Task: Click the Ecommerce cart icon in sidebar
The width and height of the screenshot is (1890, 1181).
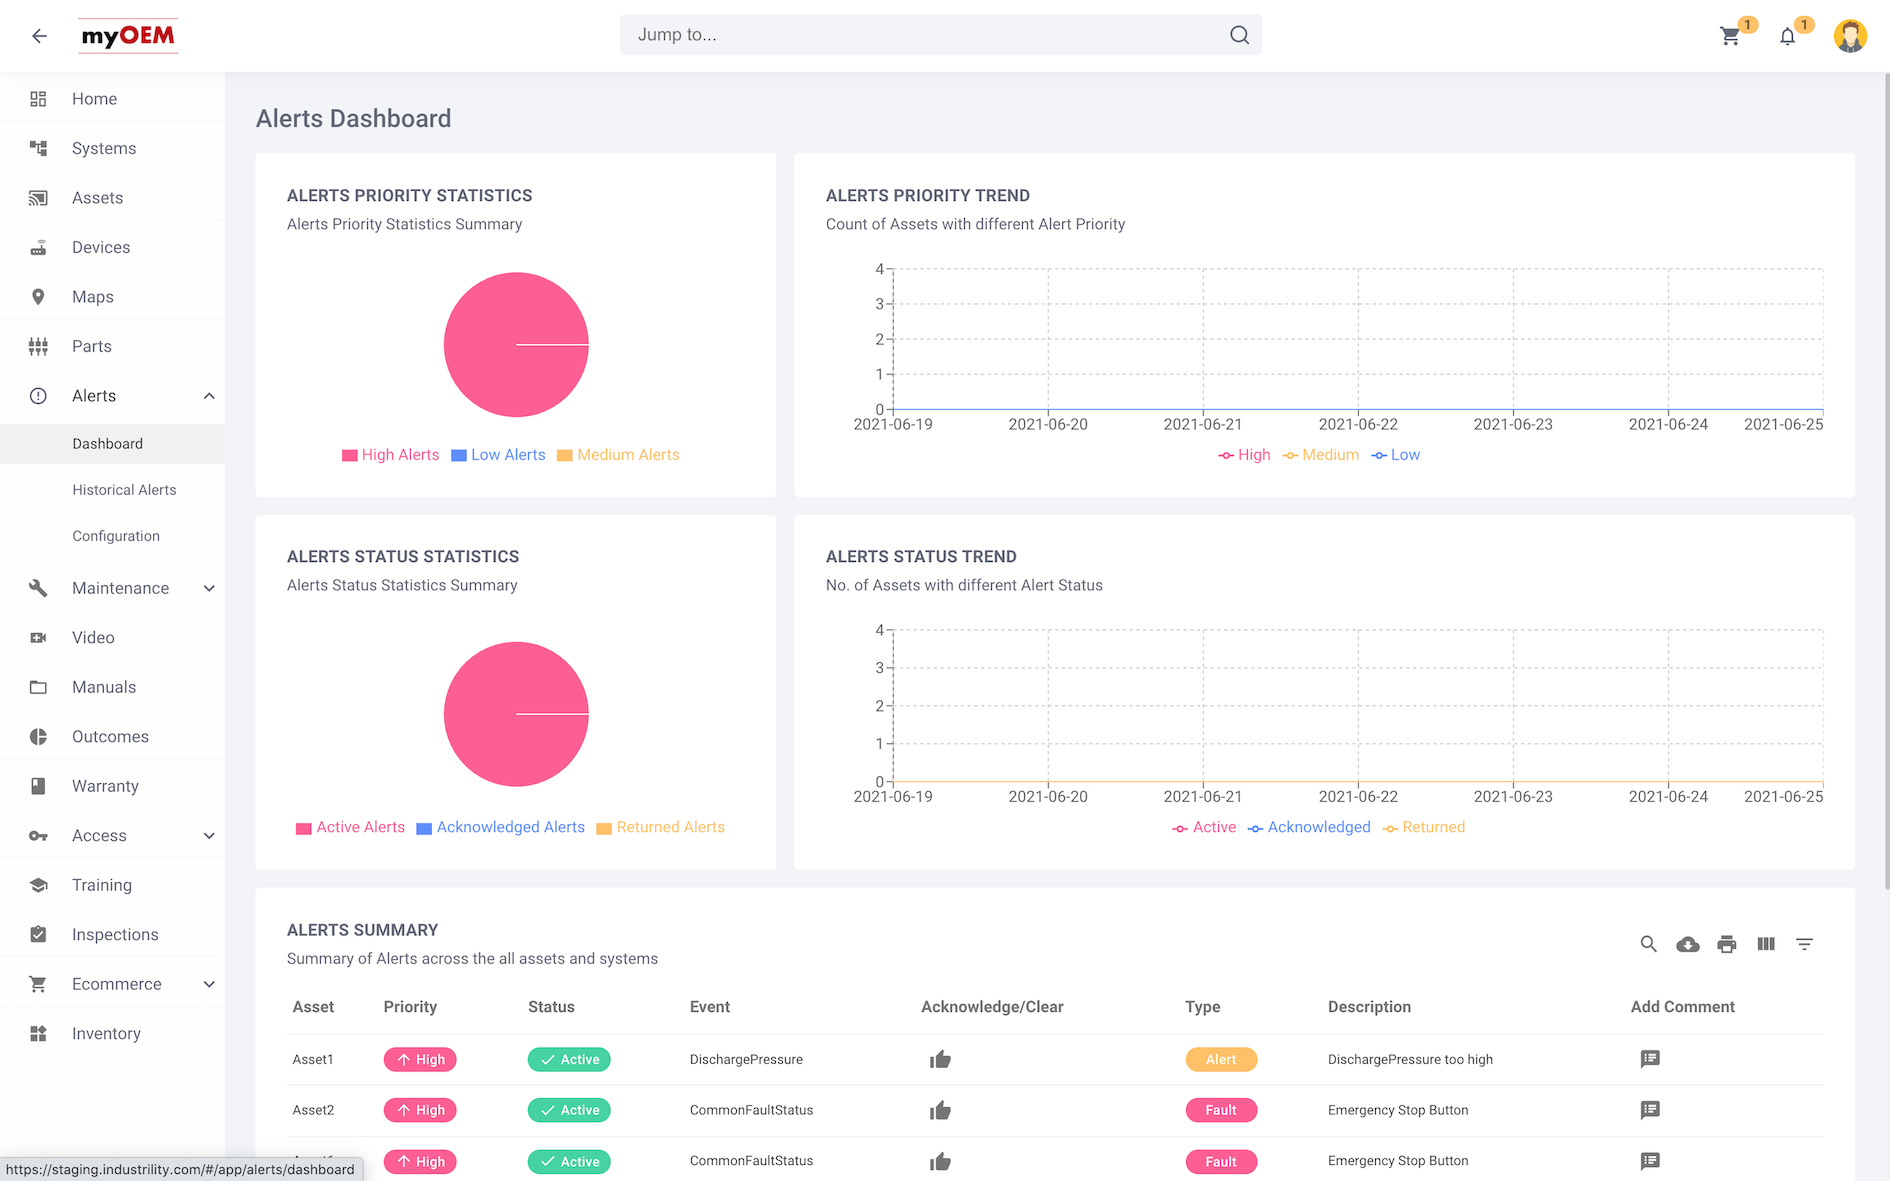Action: point(38,984)
